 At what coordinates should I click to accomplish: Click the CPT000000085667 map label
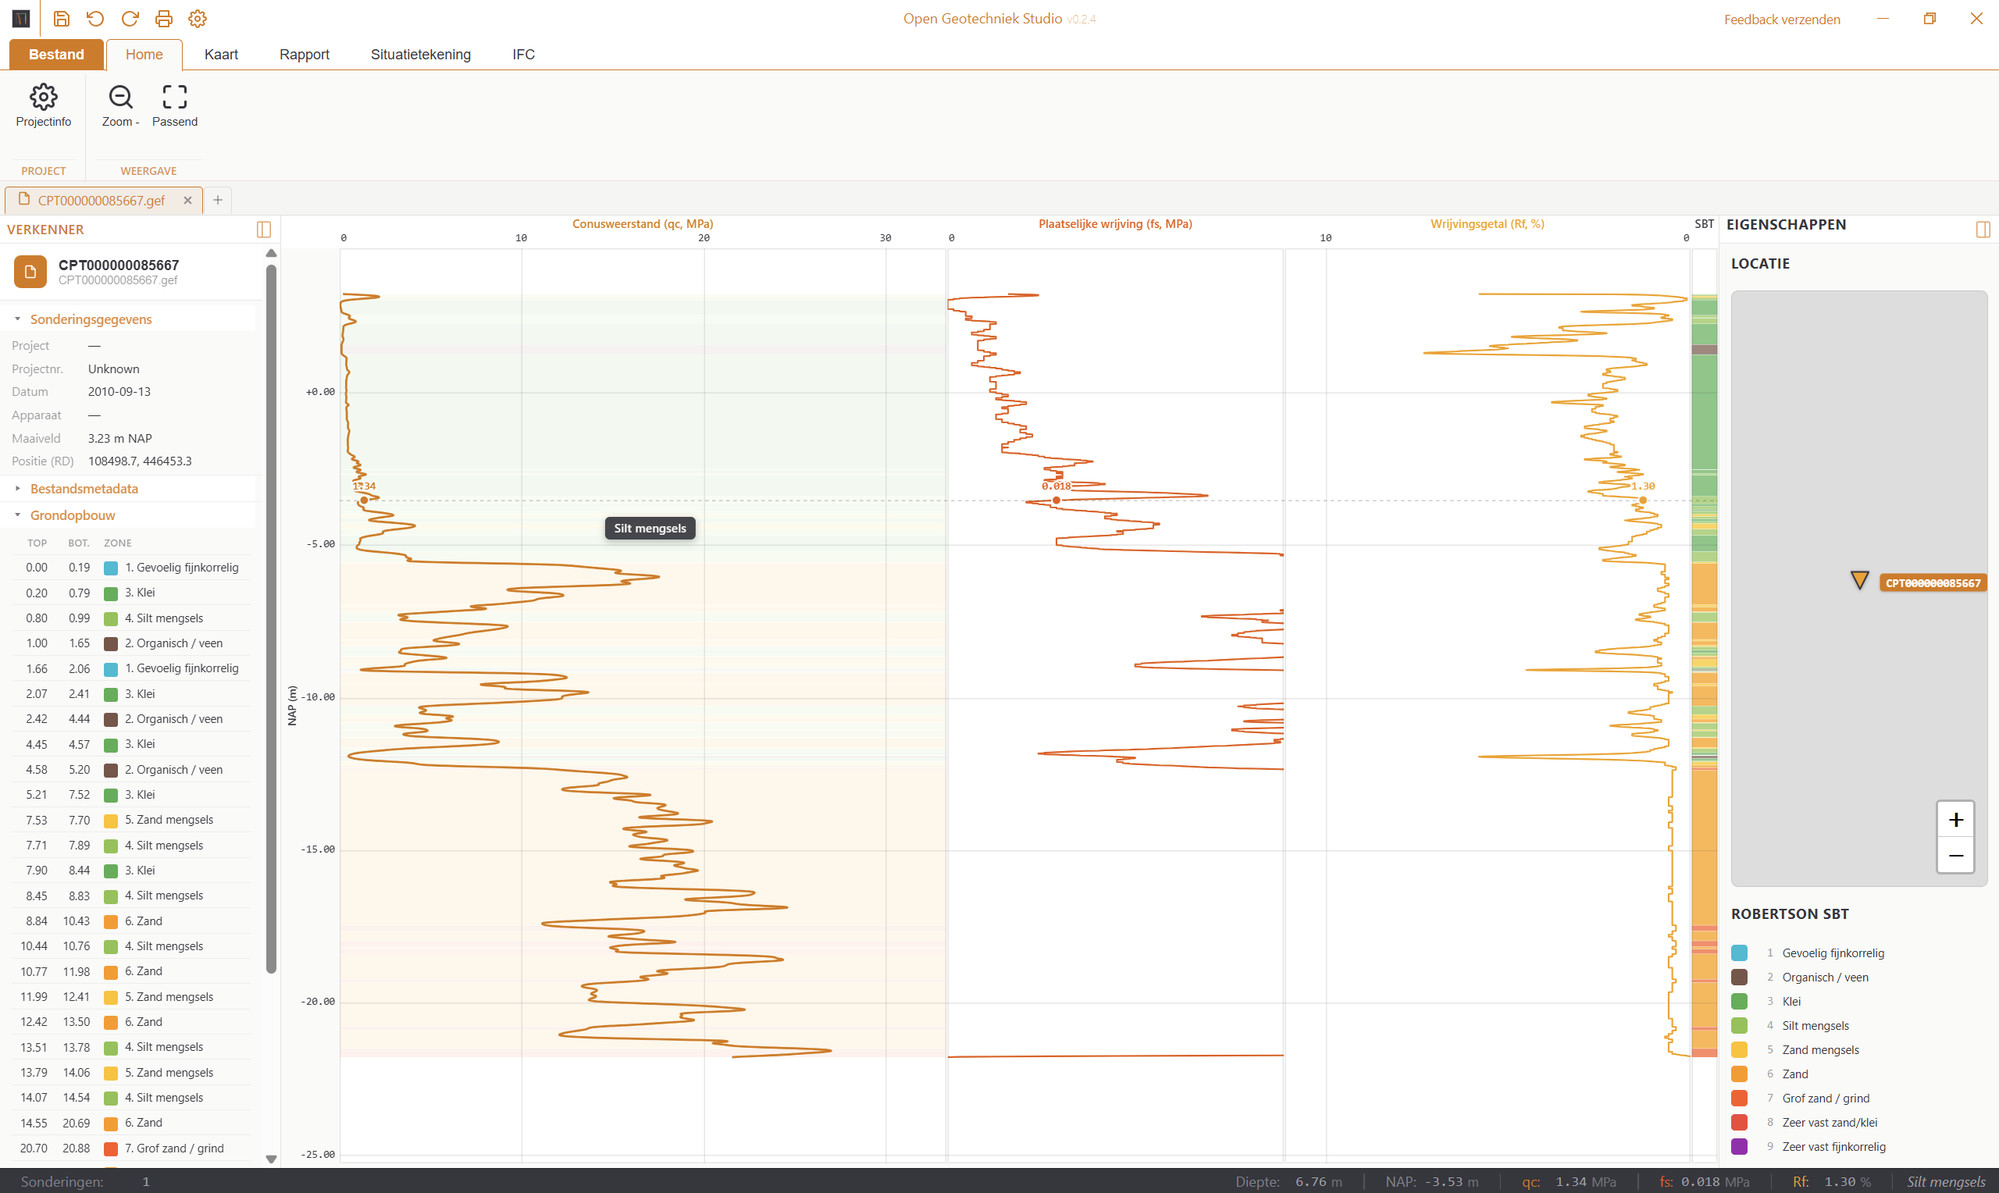tap(1933, 583)
